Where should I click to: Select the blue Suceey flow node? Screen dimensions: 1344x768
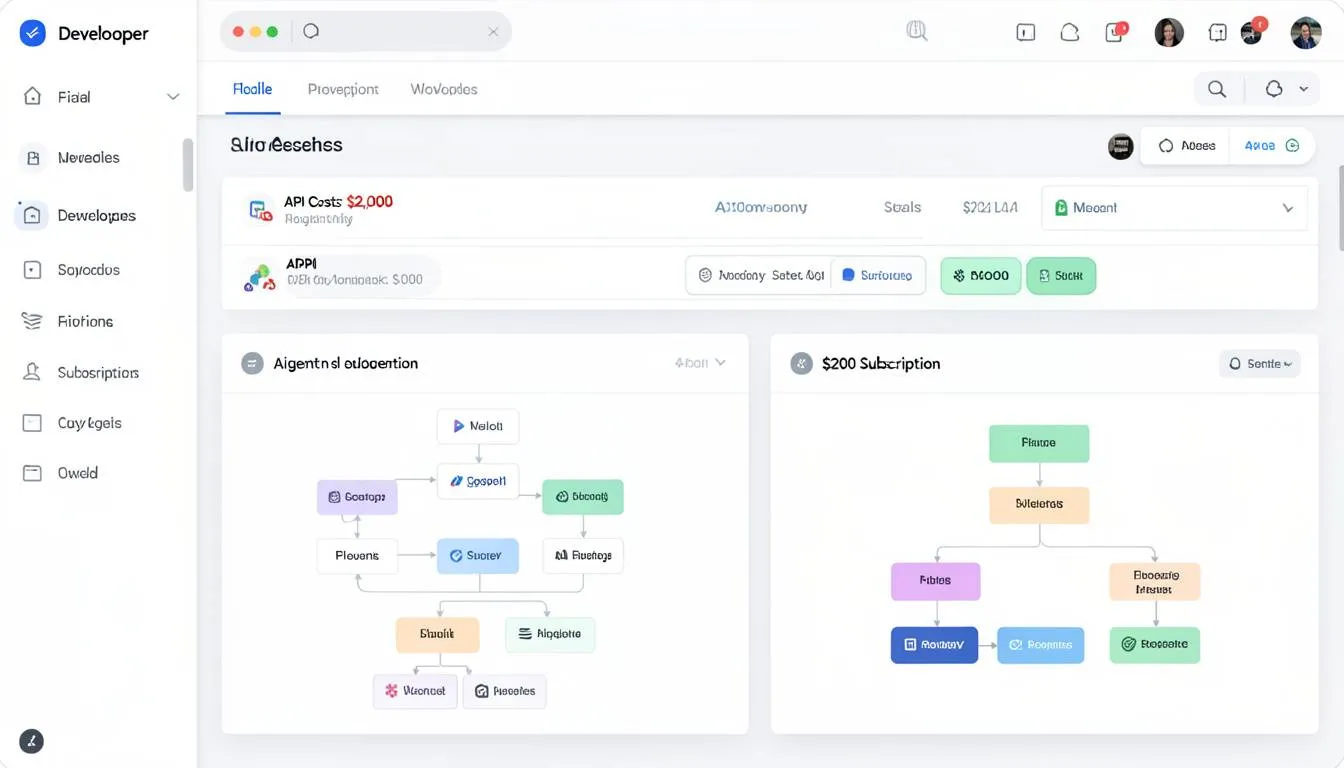[478, 555]
